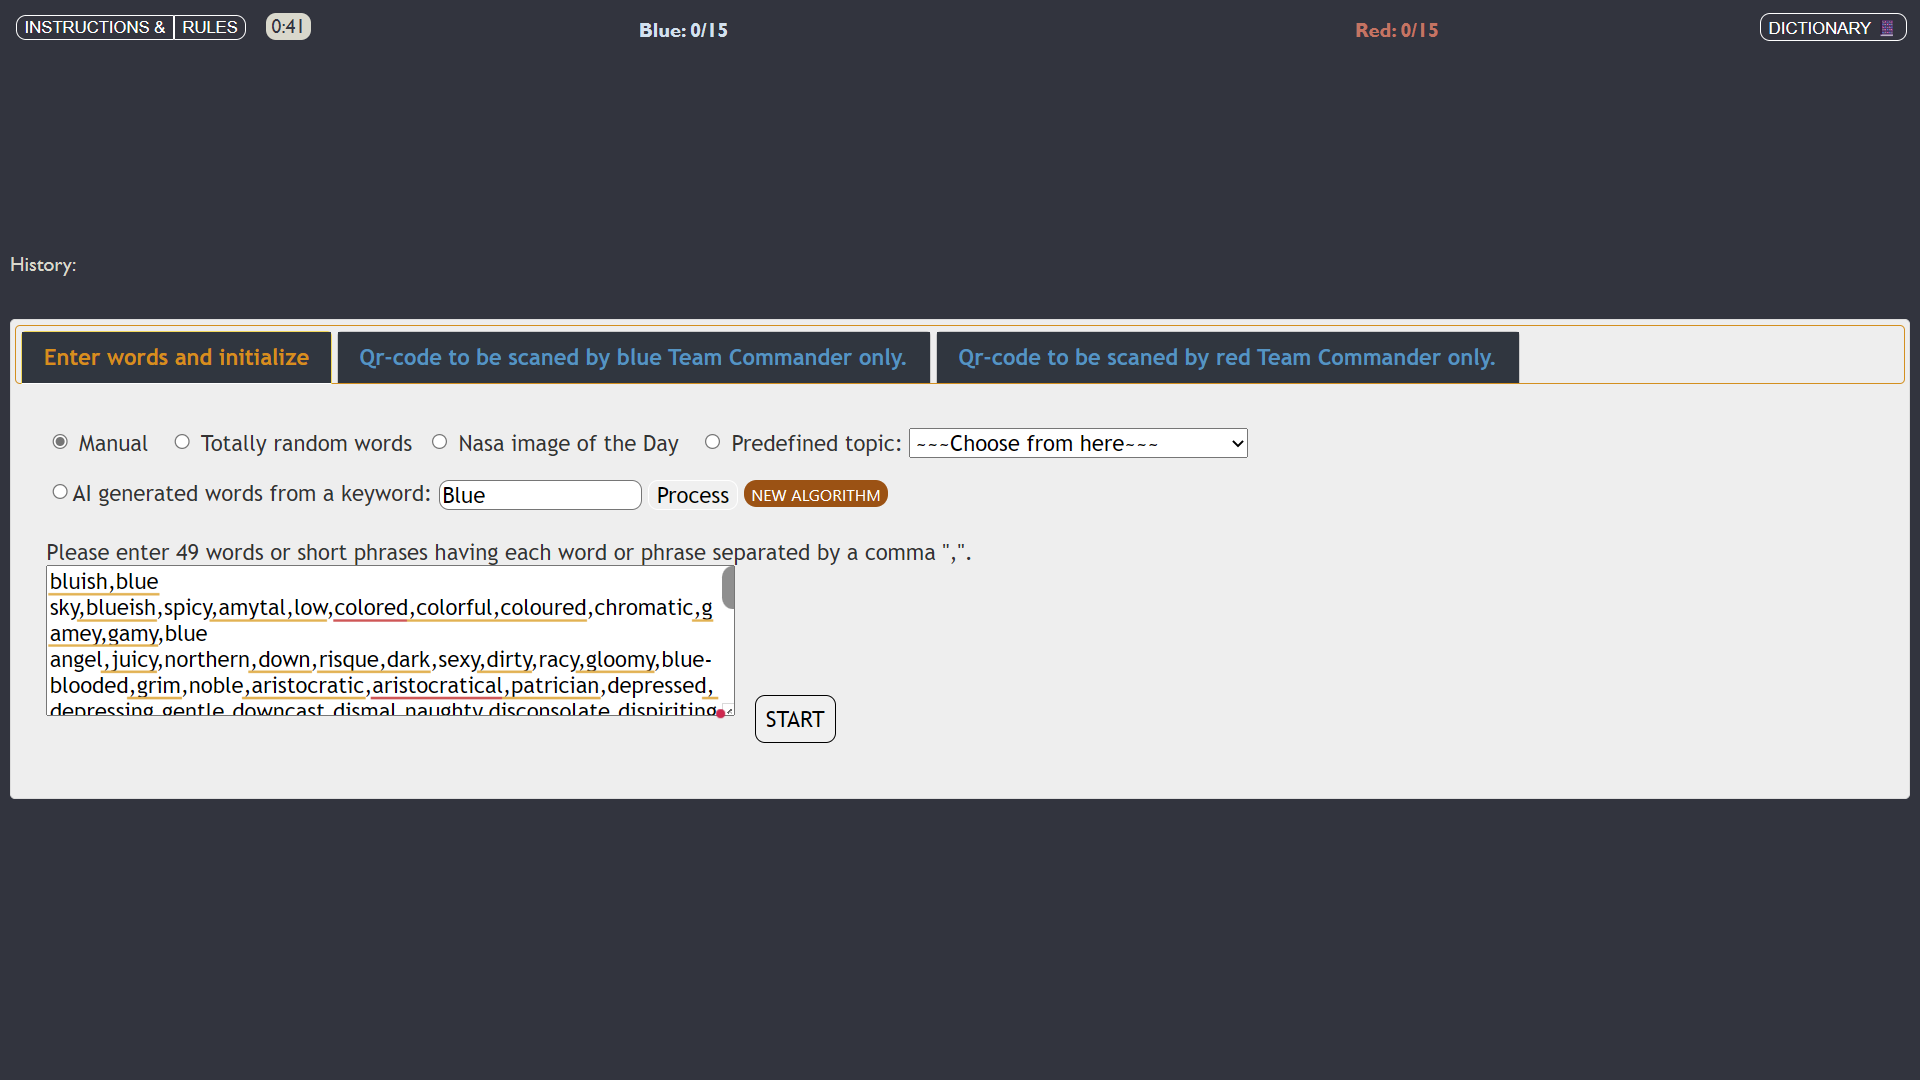Viewport: 1920px width, 1080px height.
Task: Select Totally random words option
Action: click(x=182, y=442)
